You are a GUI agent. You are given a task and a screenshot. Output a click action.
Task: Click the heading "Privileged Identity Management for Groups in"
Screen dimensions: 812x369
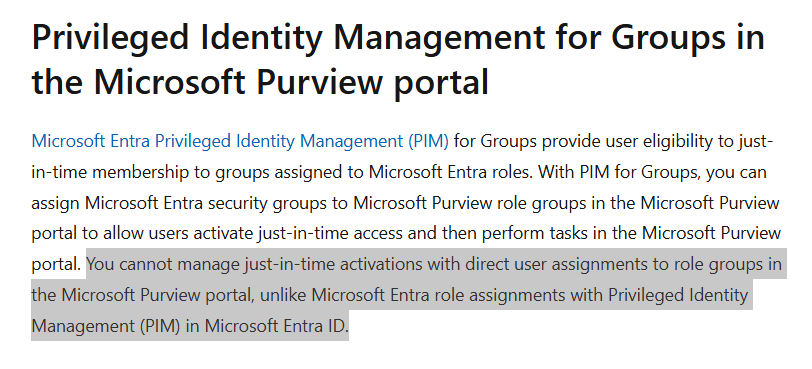398,37
